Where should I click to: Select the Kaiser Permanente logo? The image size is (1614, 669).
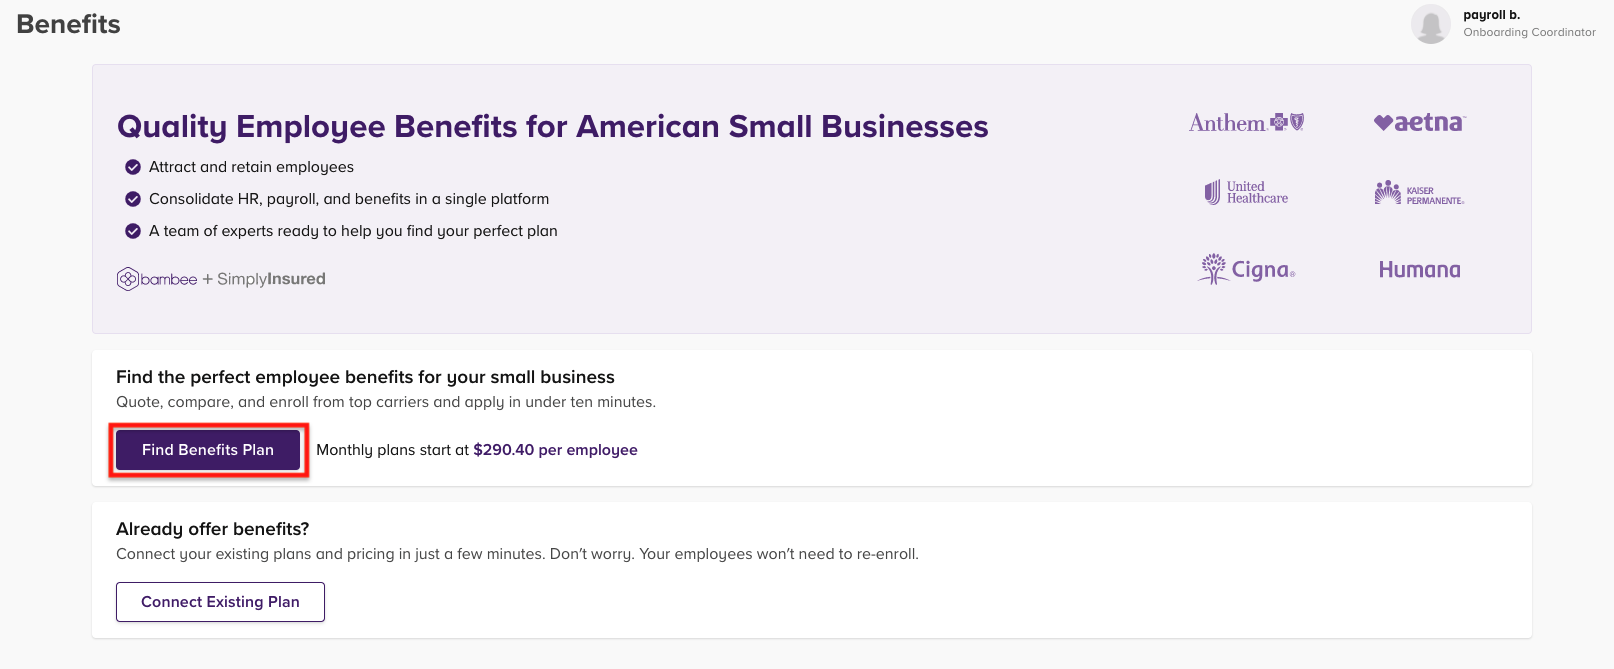(x=1418, y=193)
